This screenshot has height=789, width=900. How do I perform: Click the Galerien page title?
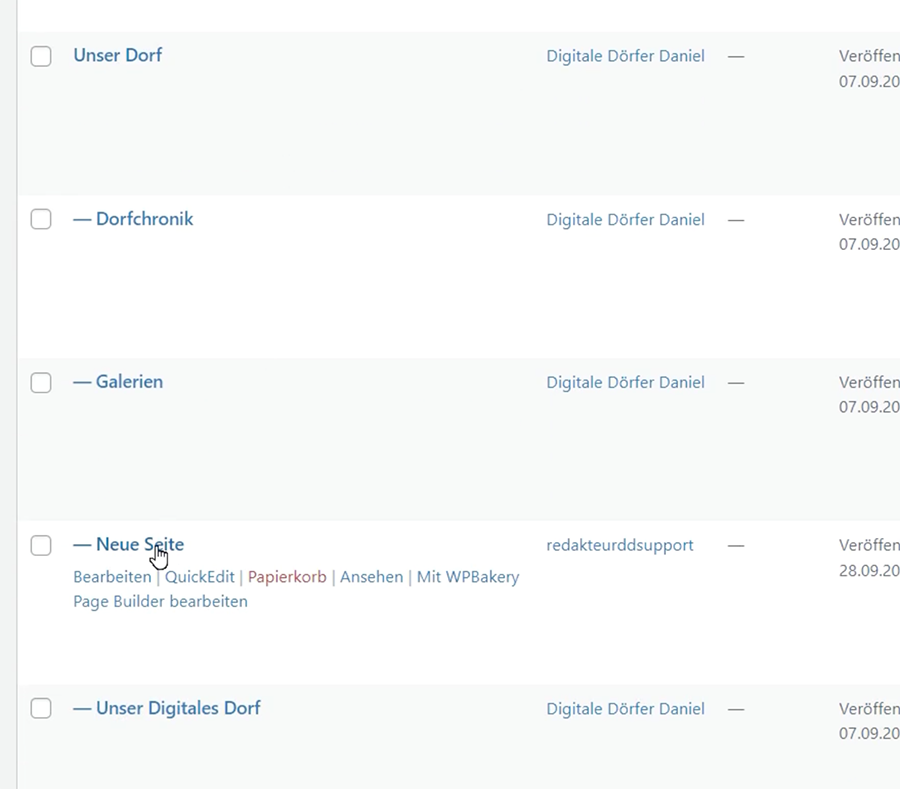[128, 381]
